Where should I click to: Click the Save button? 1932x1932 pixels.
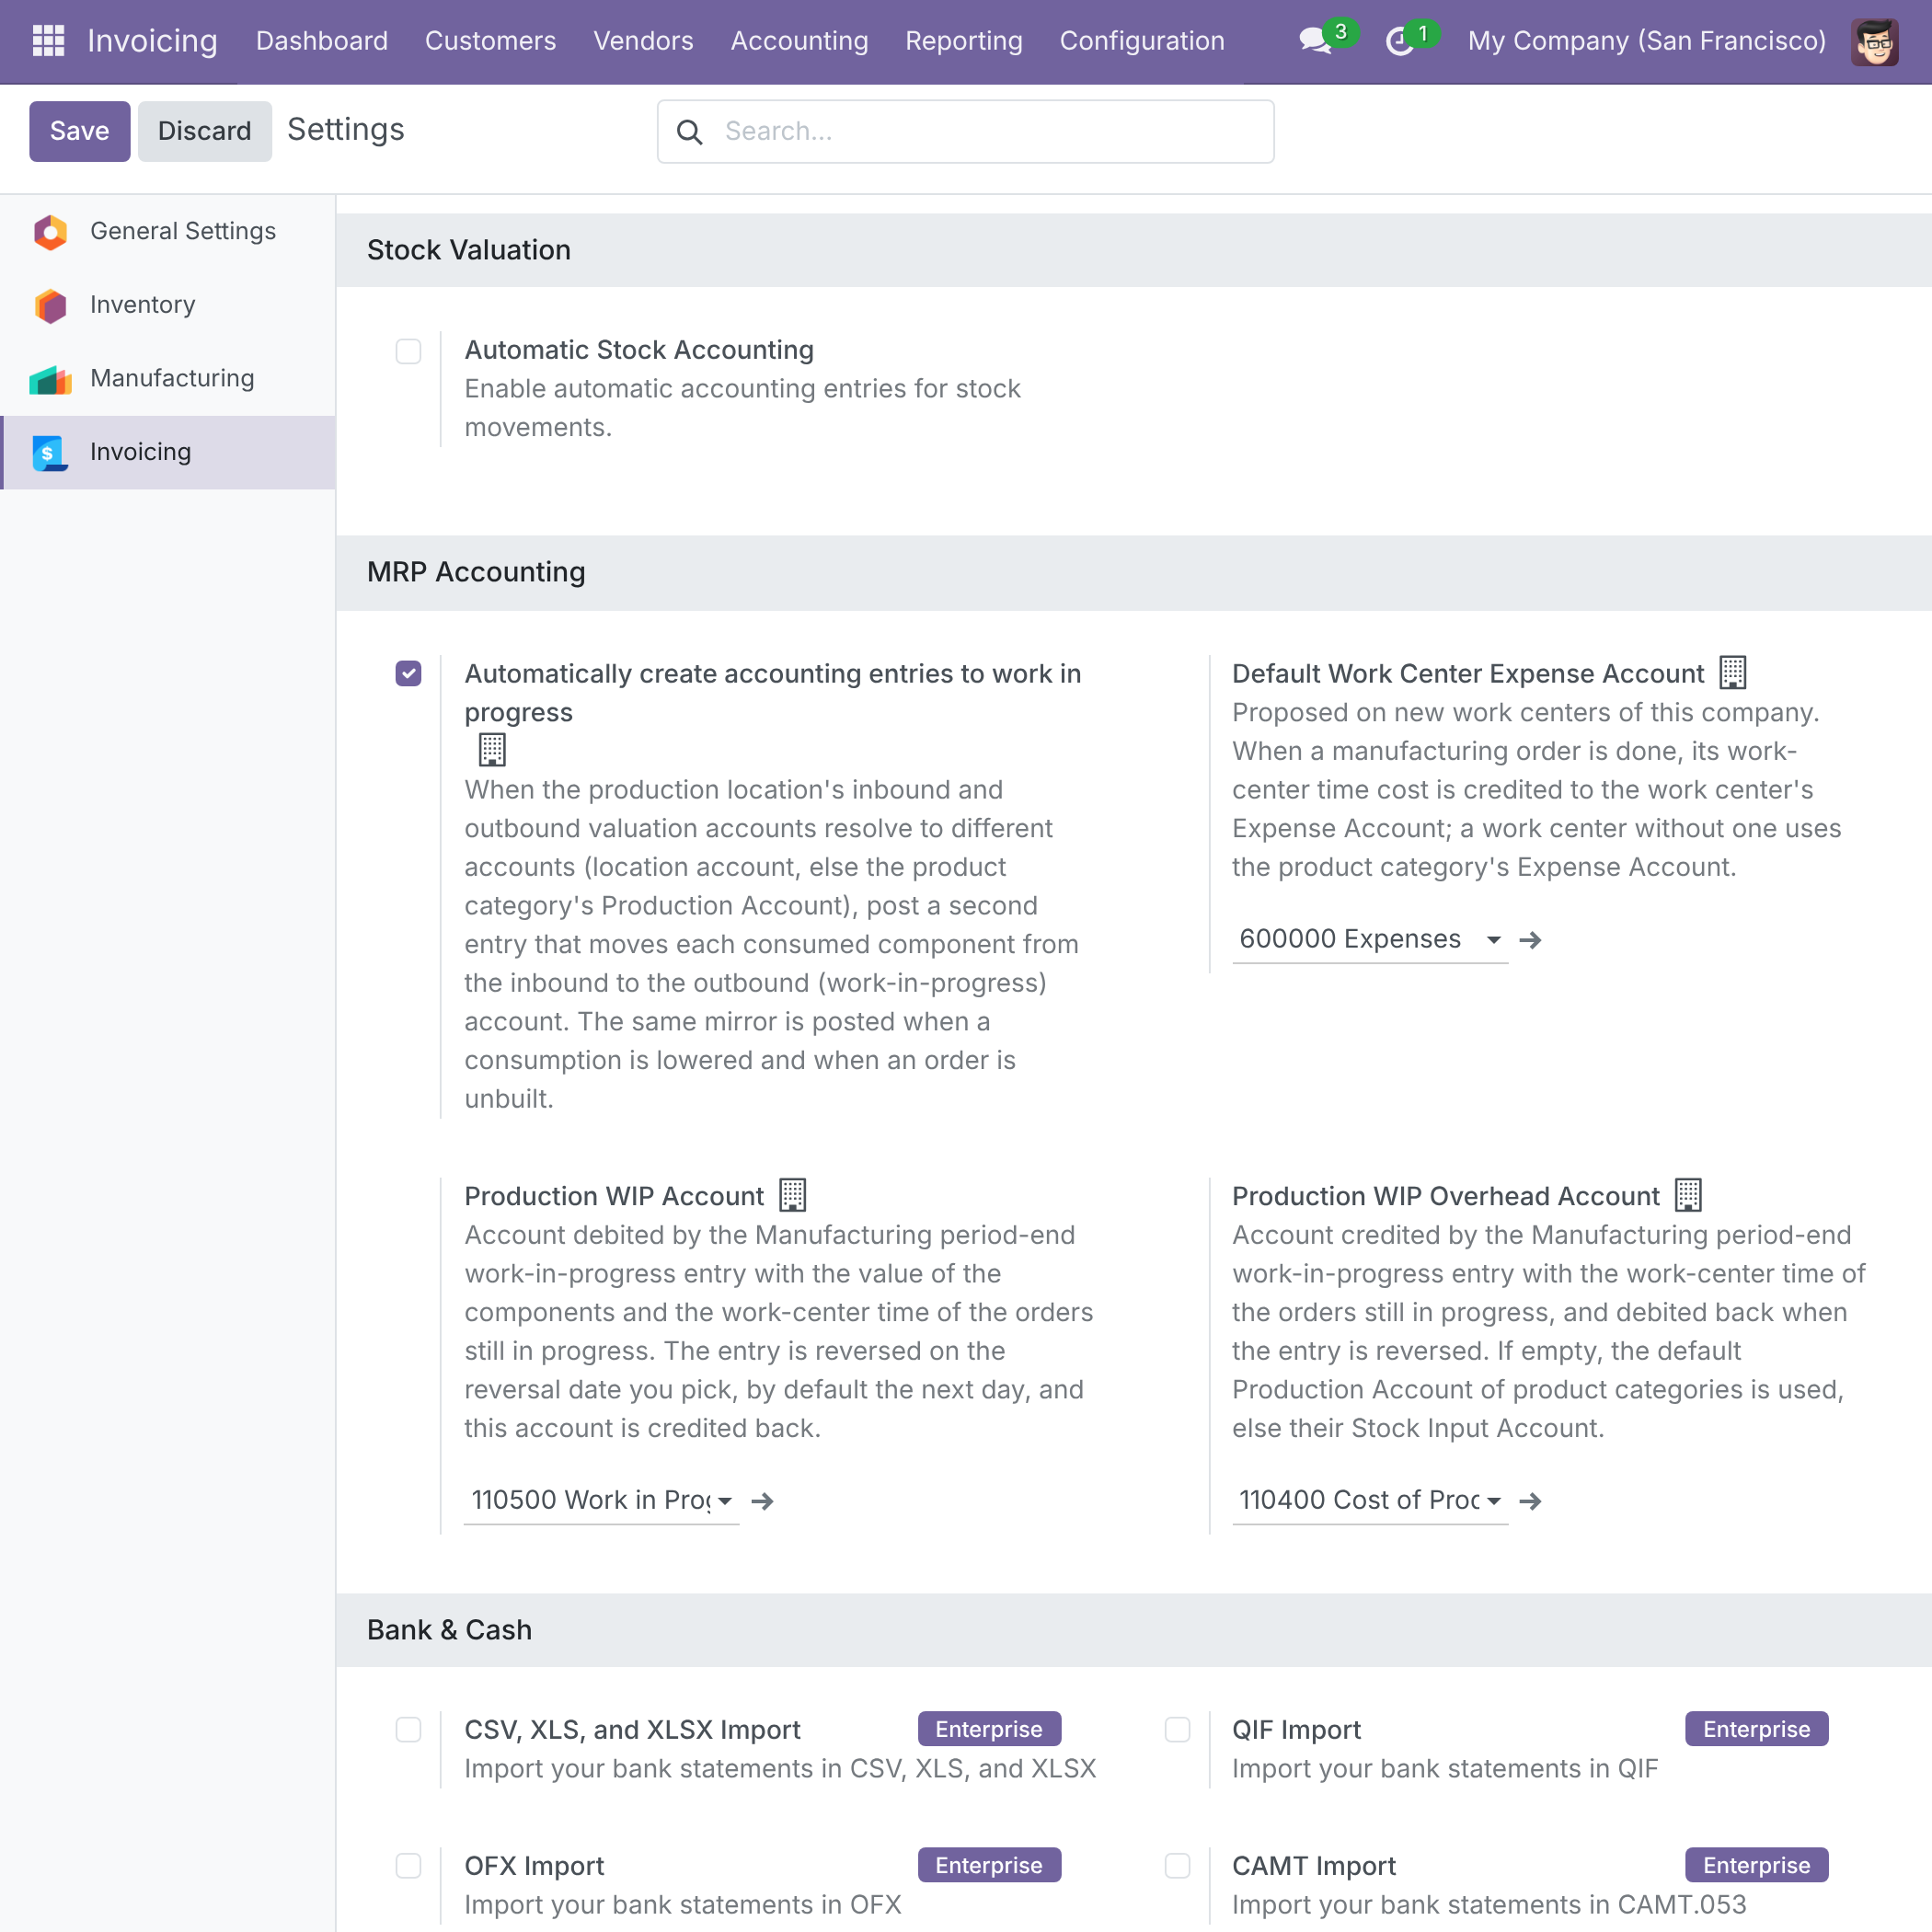click(80, 131)
